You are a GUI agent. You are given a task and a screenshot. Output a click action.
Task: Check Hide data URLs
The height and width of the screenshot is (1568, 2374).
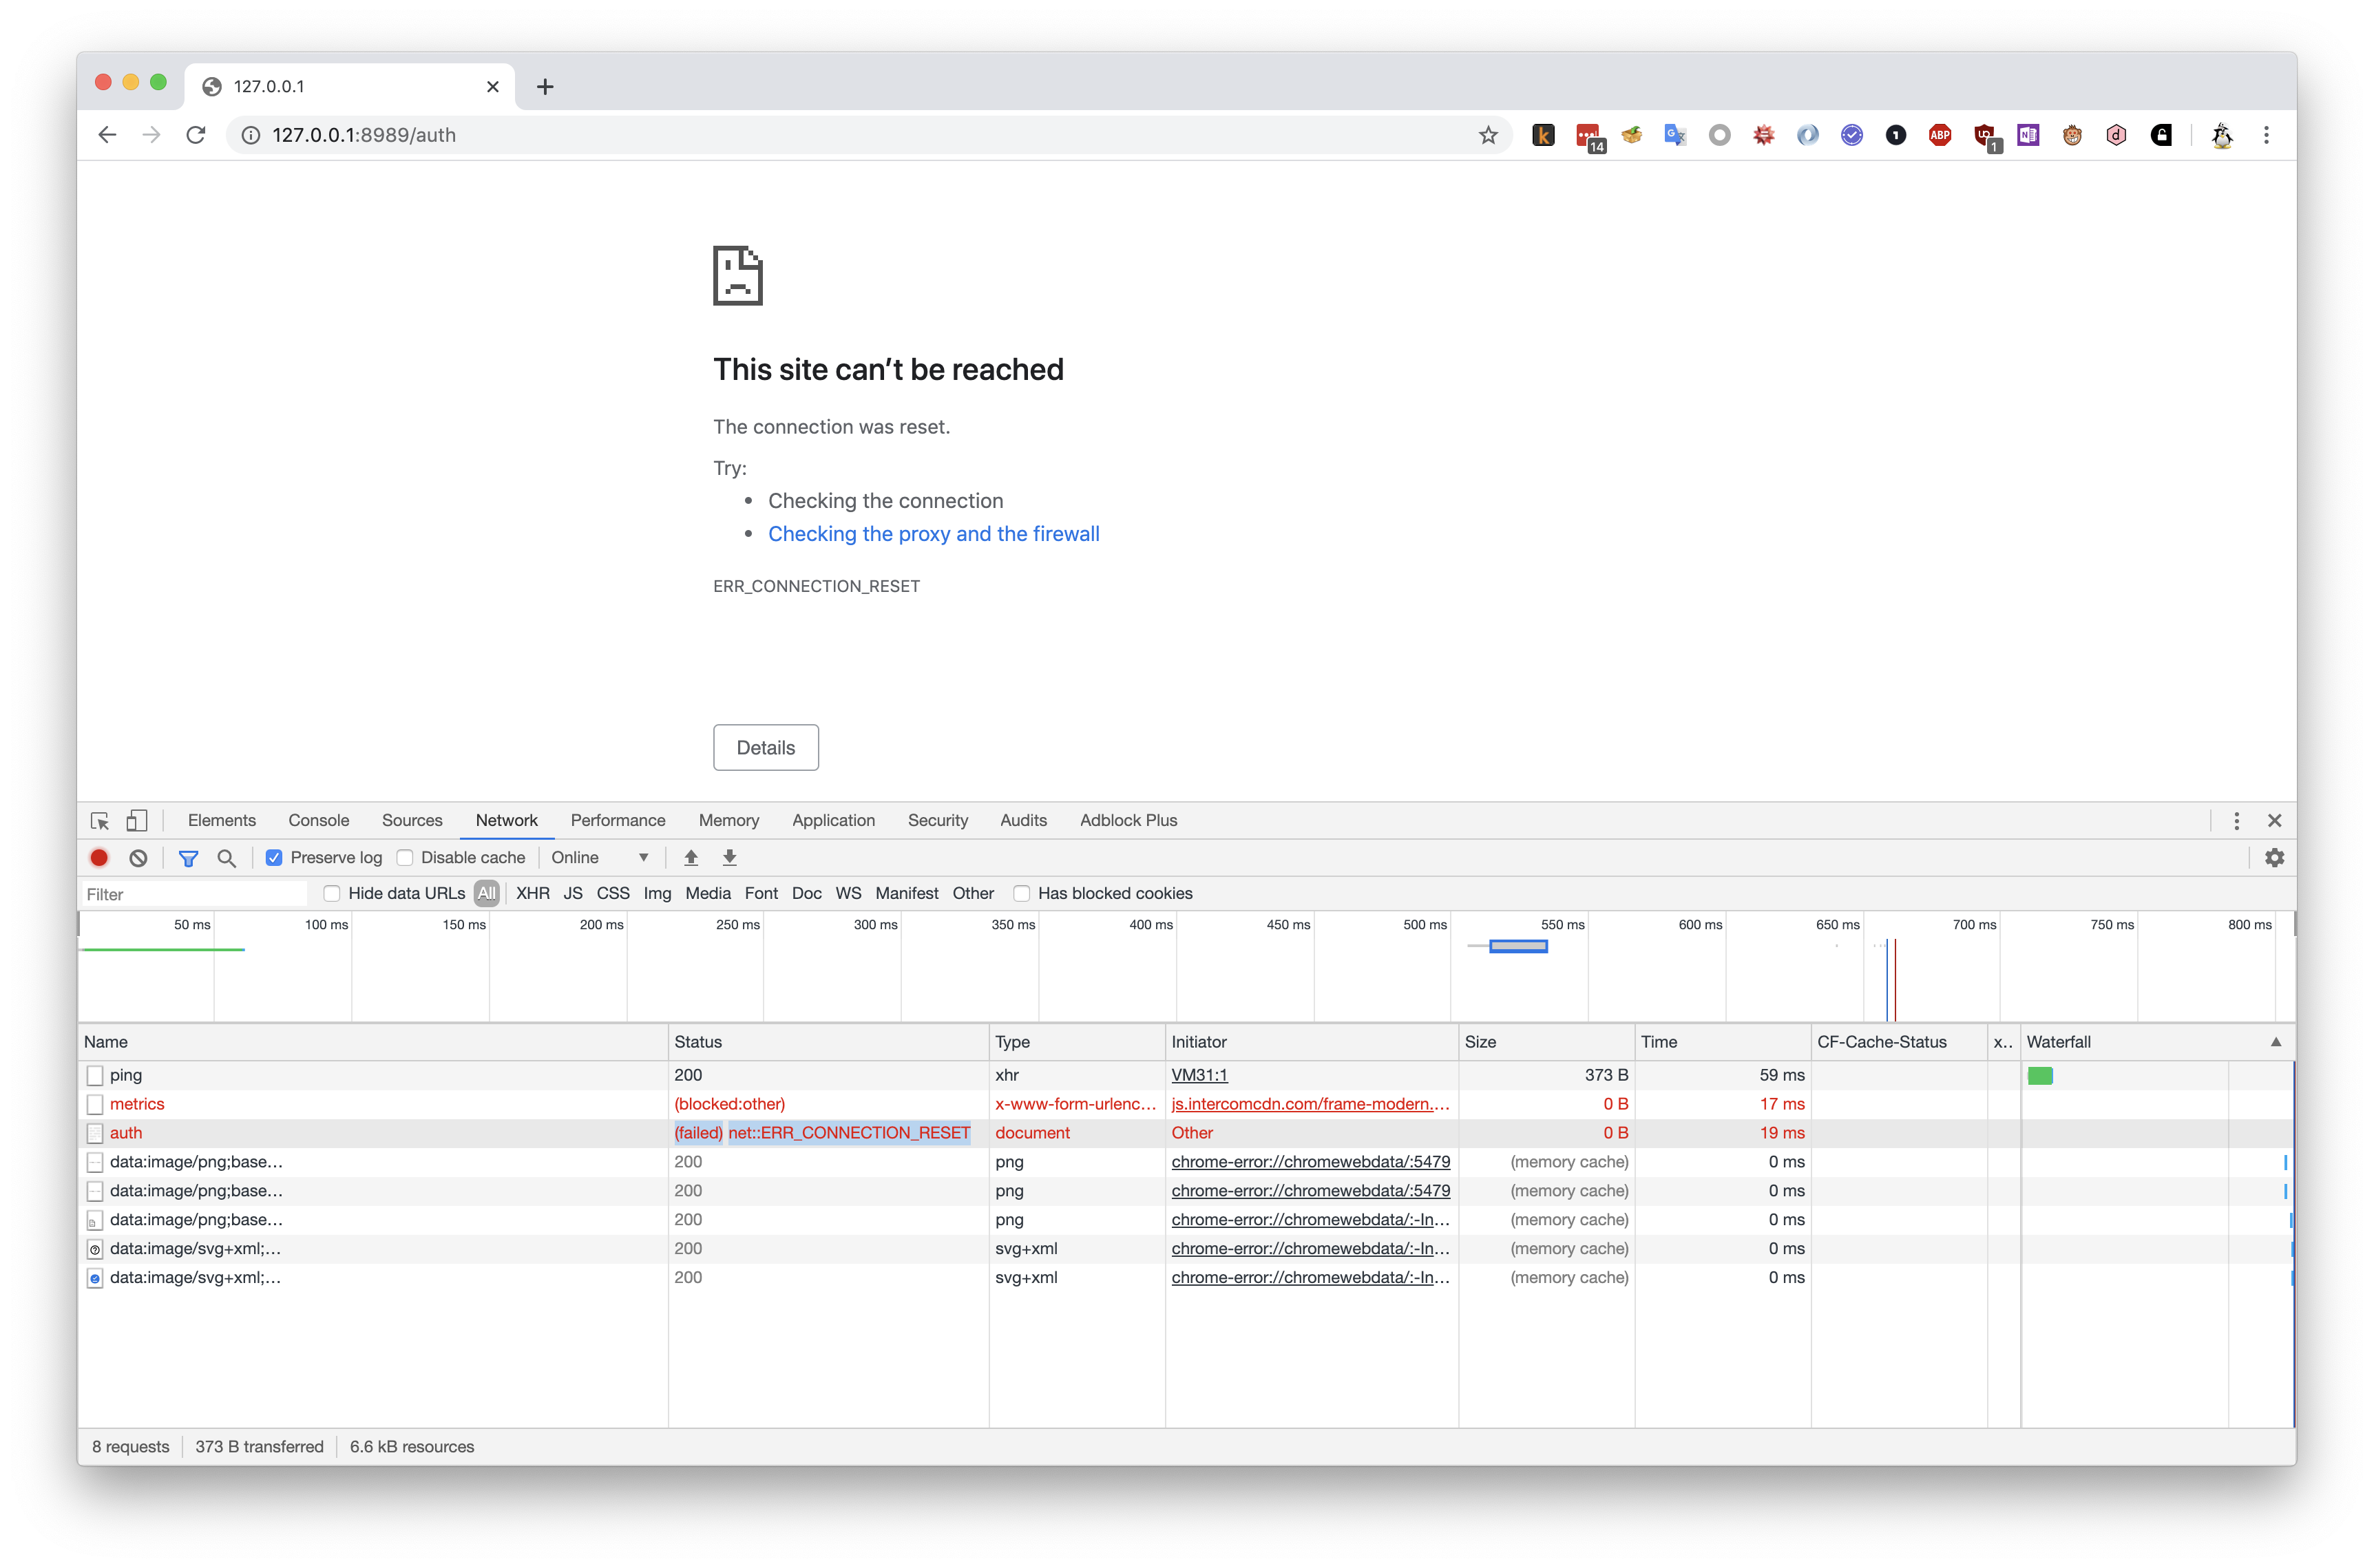(332, 893)
